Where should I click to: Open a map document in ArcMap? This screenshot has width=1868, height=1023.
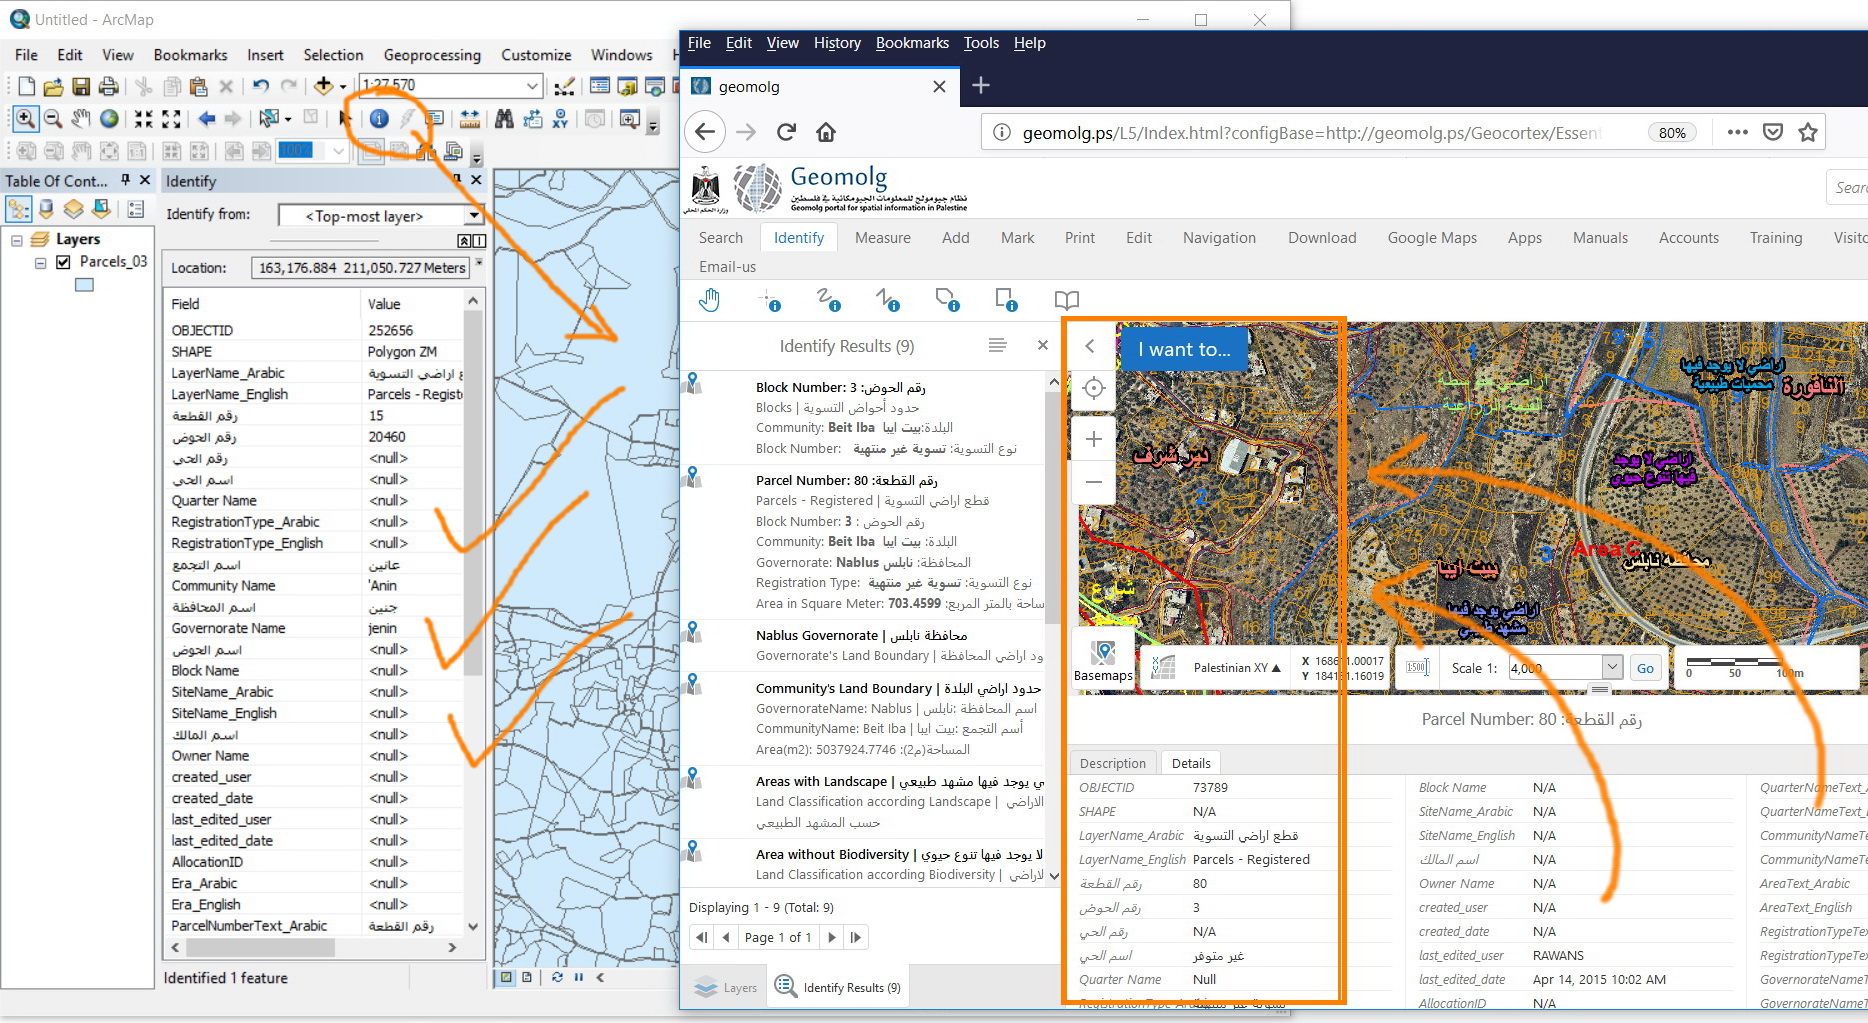click(53, 86)
